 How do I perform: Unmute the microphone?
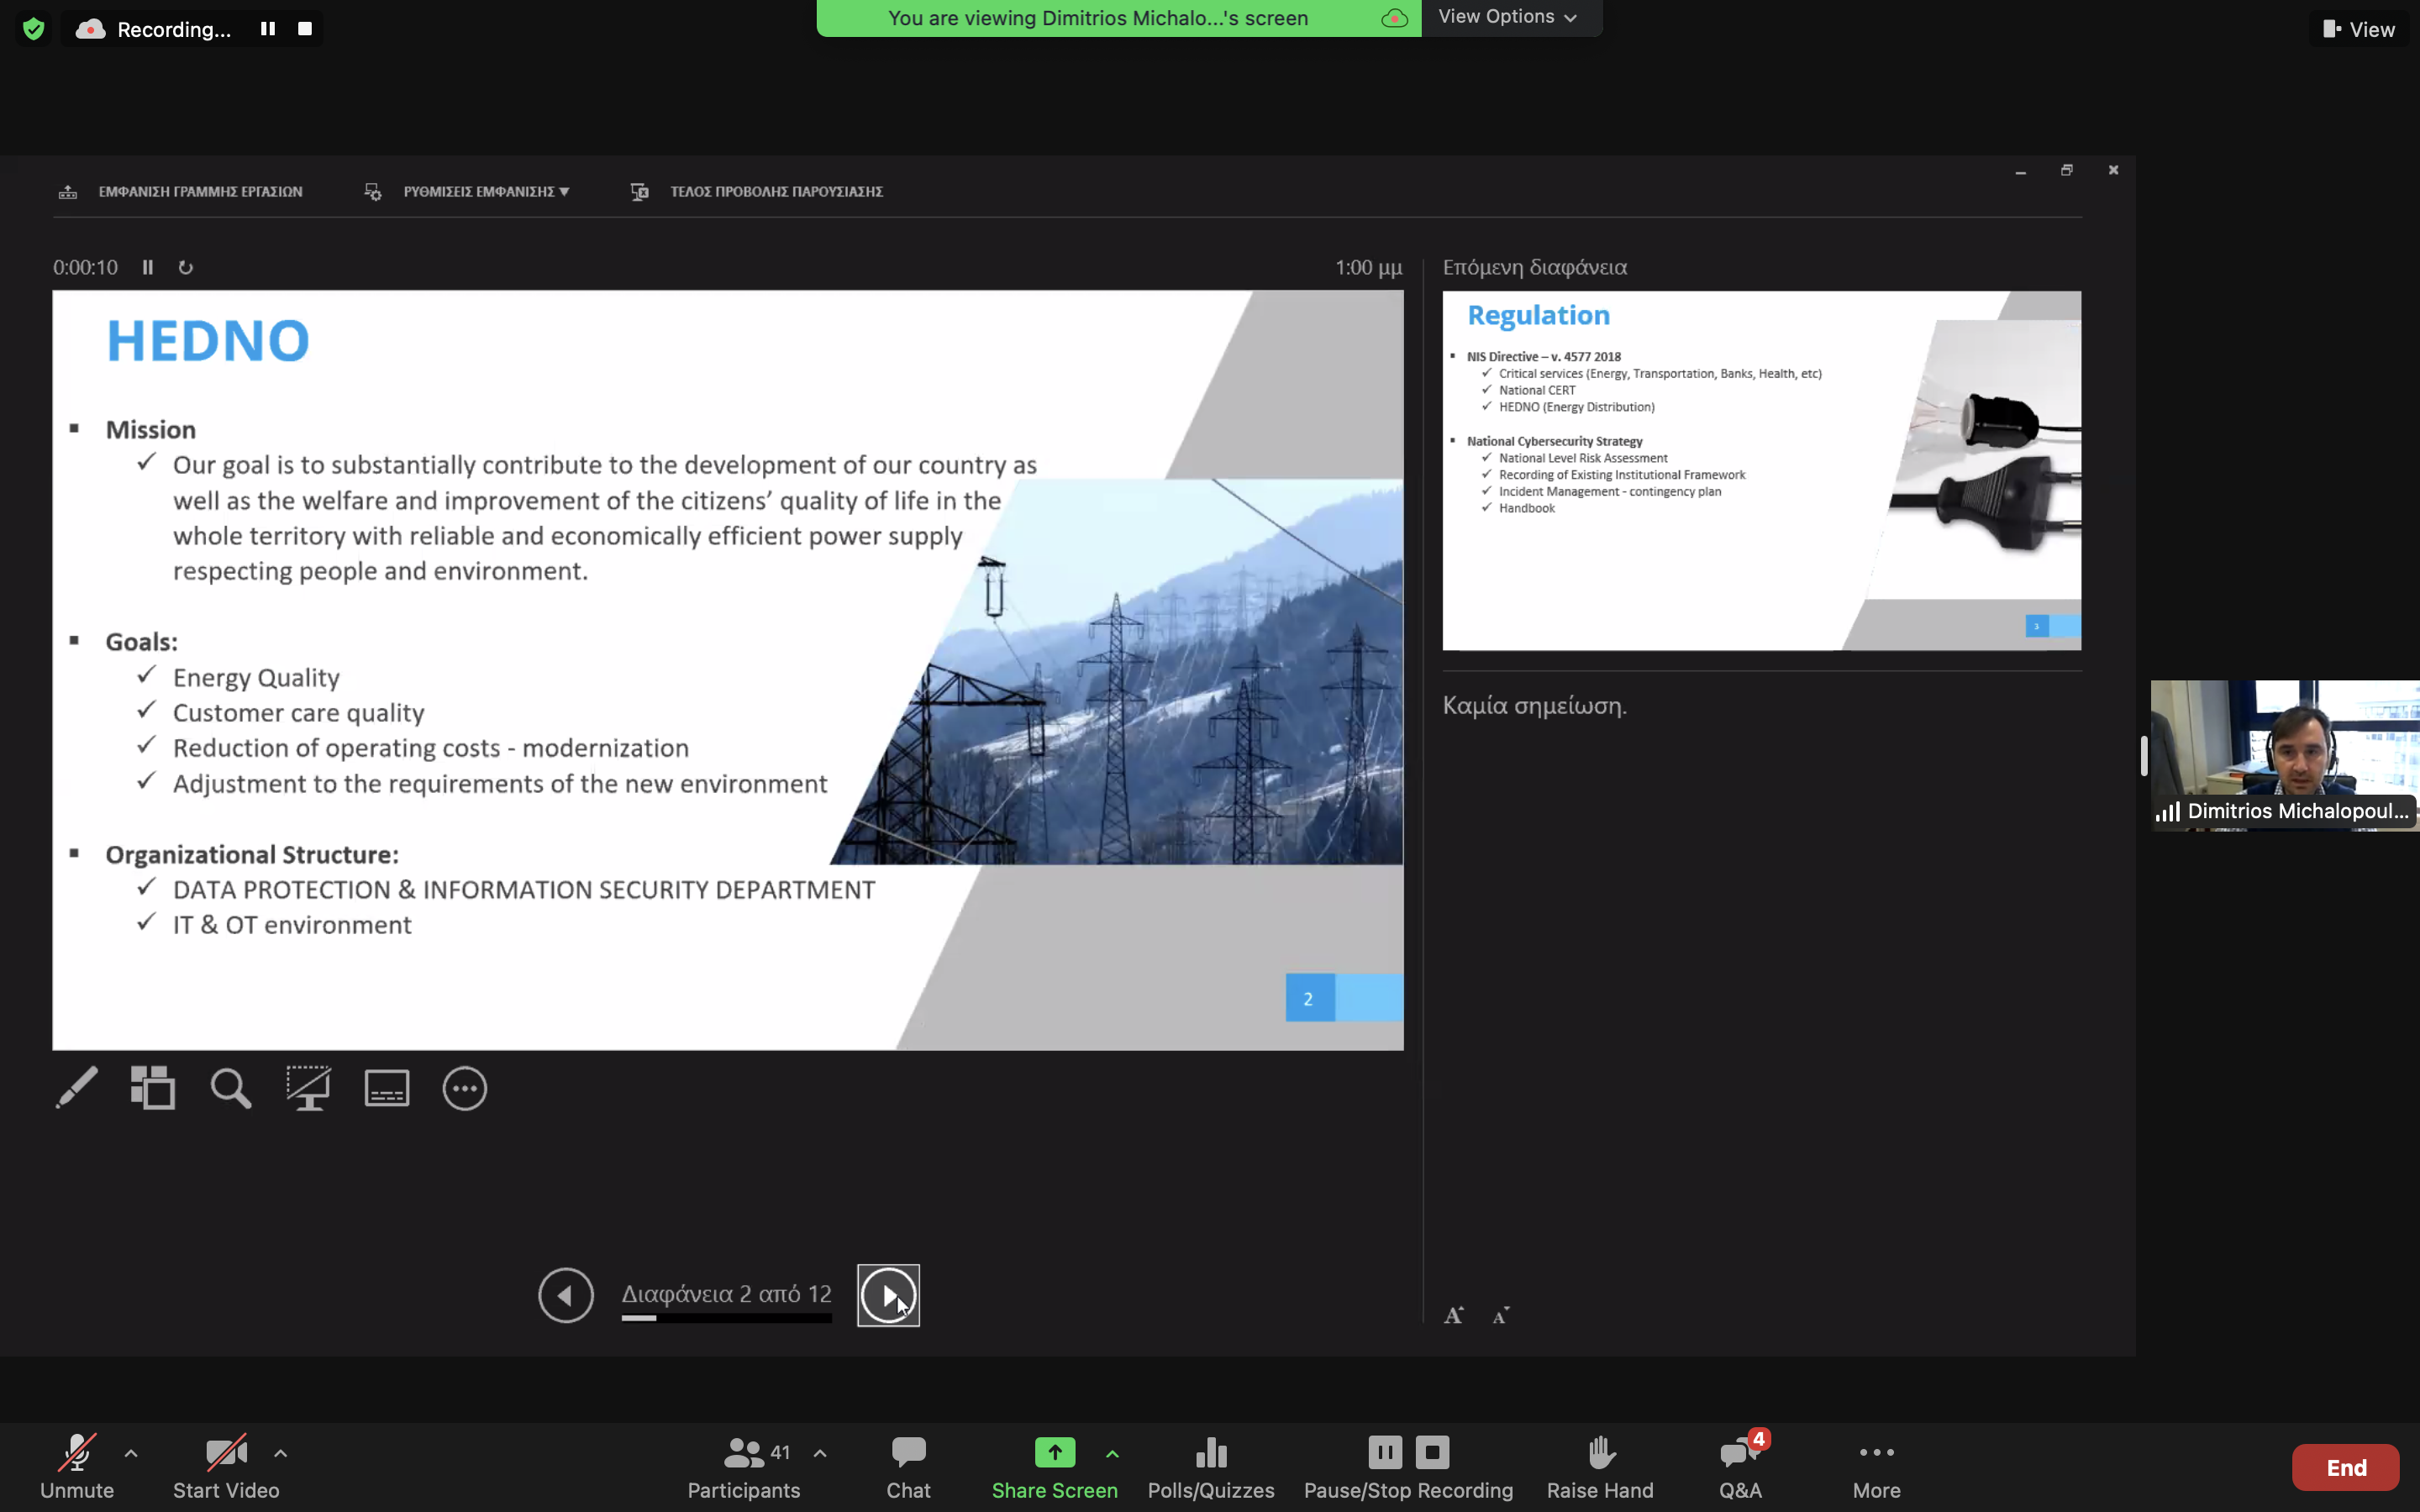point(77,1466)
